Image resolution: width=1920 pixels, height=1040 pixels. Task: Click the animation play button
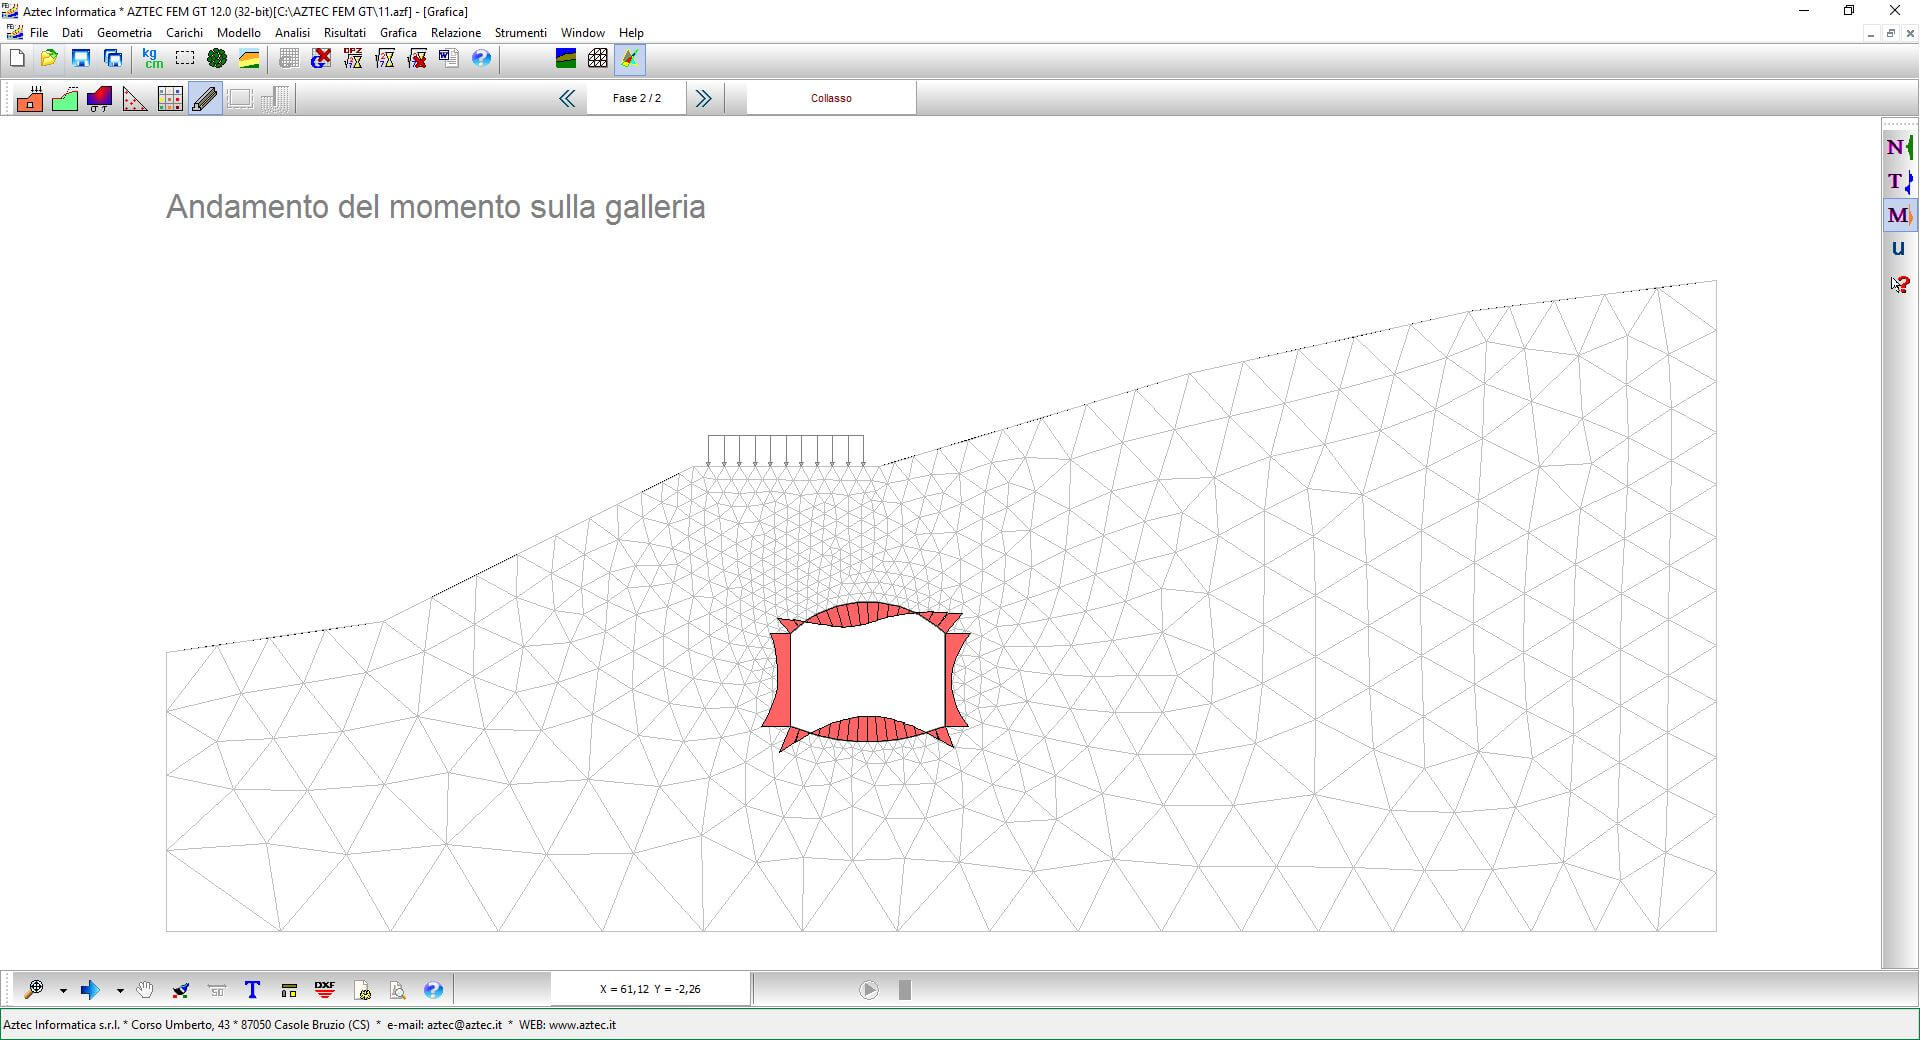click(x=869, y=990)
